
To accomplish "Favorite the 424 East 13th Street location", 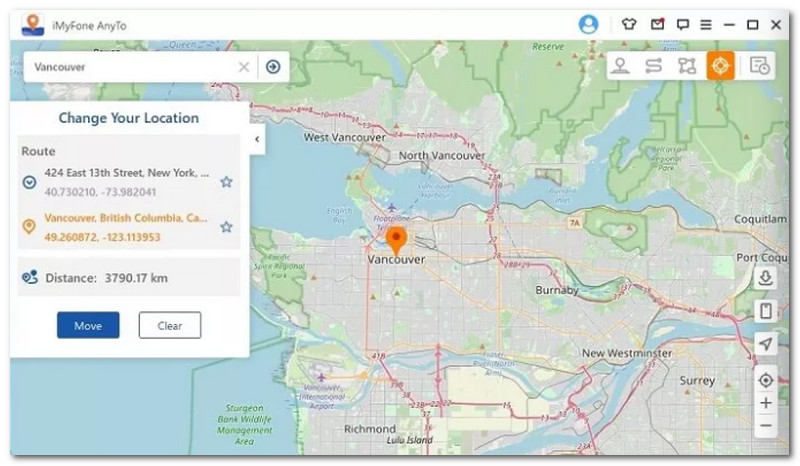I will click(226, 182).
